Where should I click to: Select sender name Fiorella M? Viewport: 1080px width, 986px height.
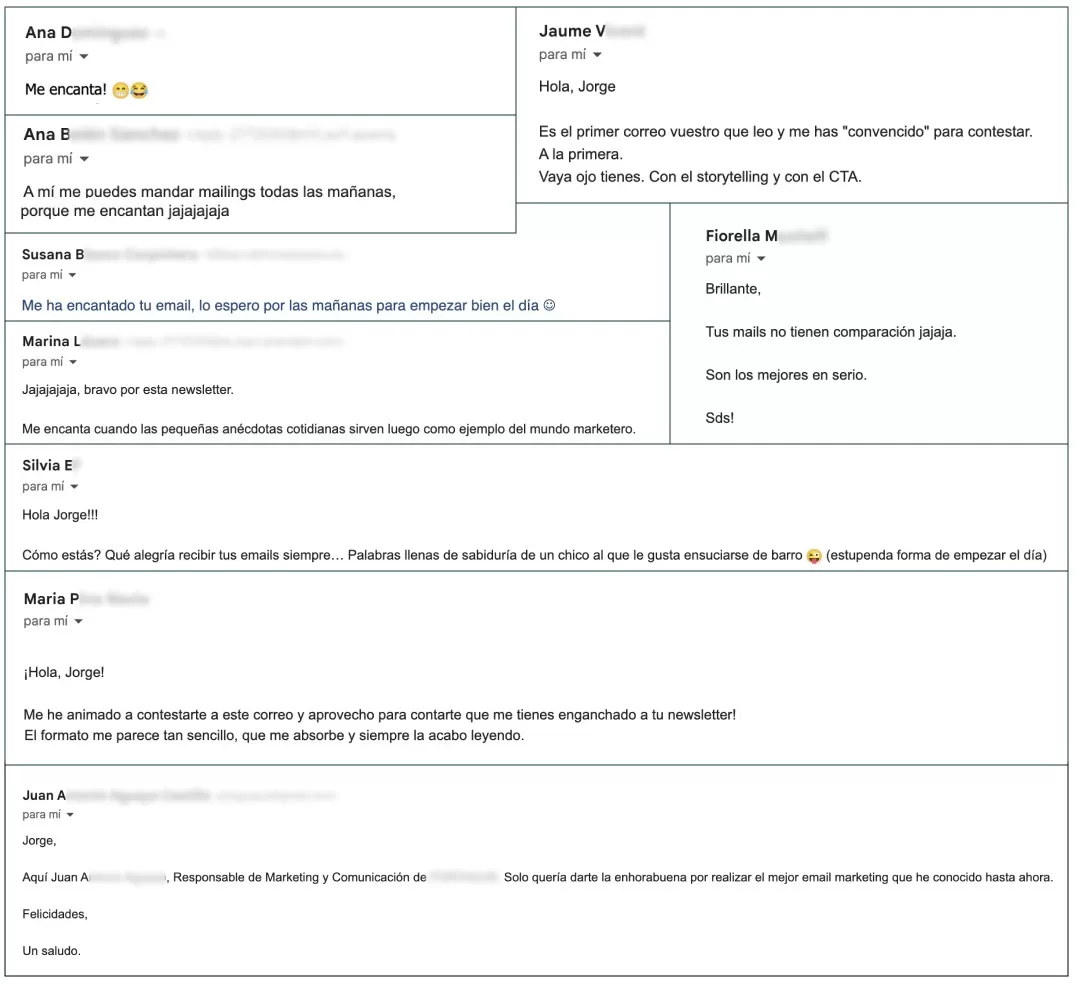coord(741,235)
